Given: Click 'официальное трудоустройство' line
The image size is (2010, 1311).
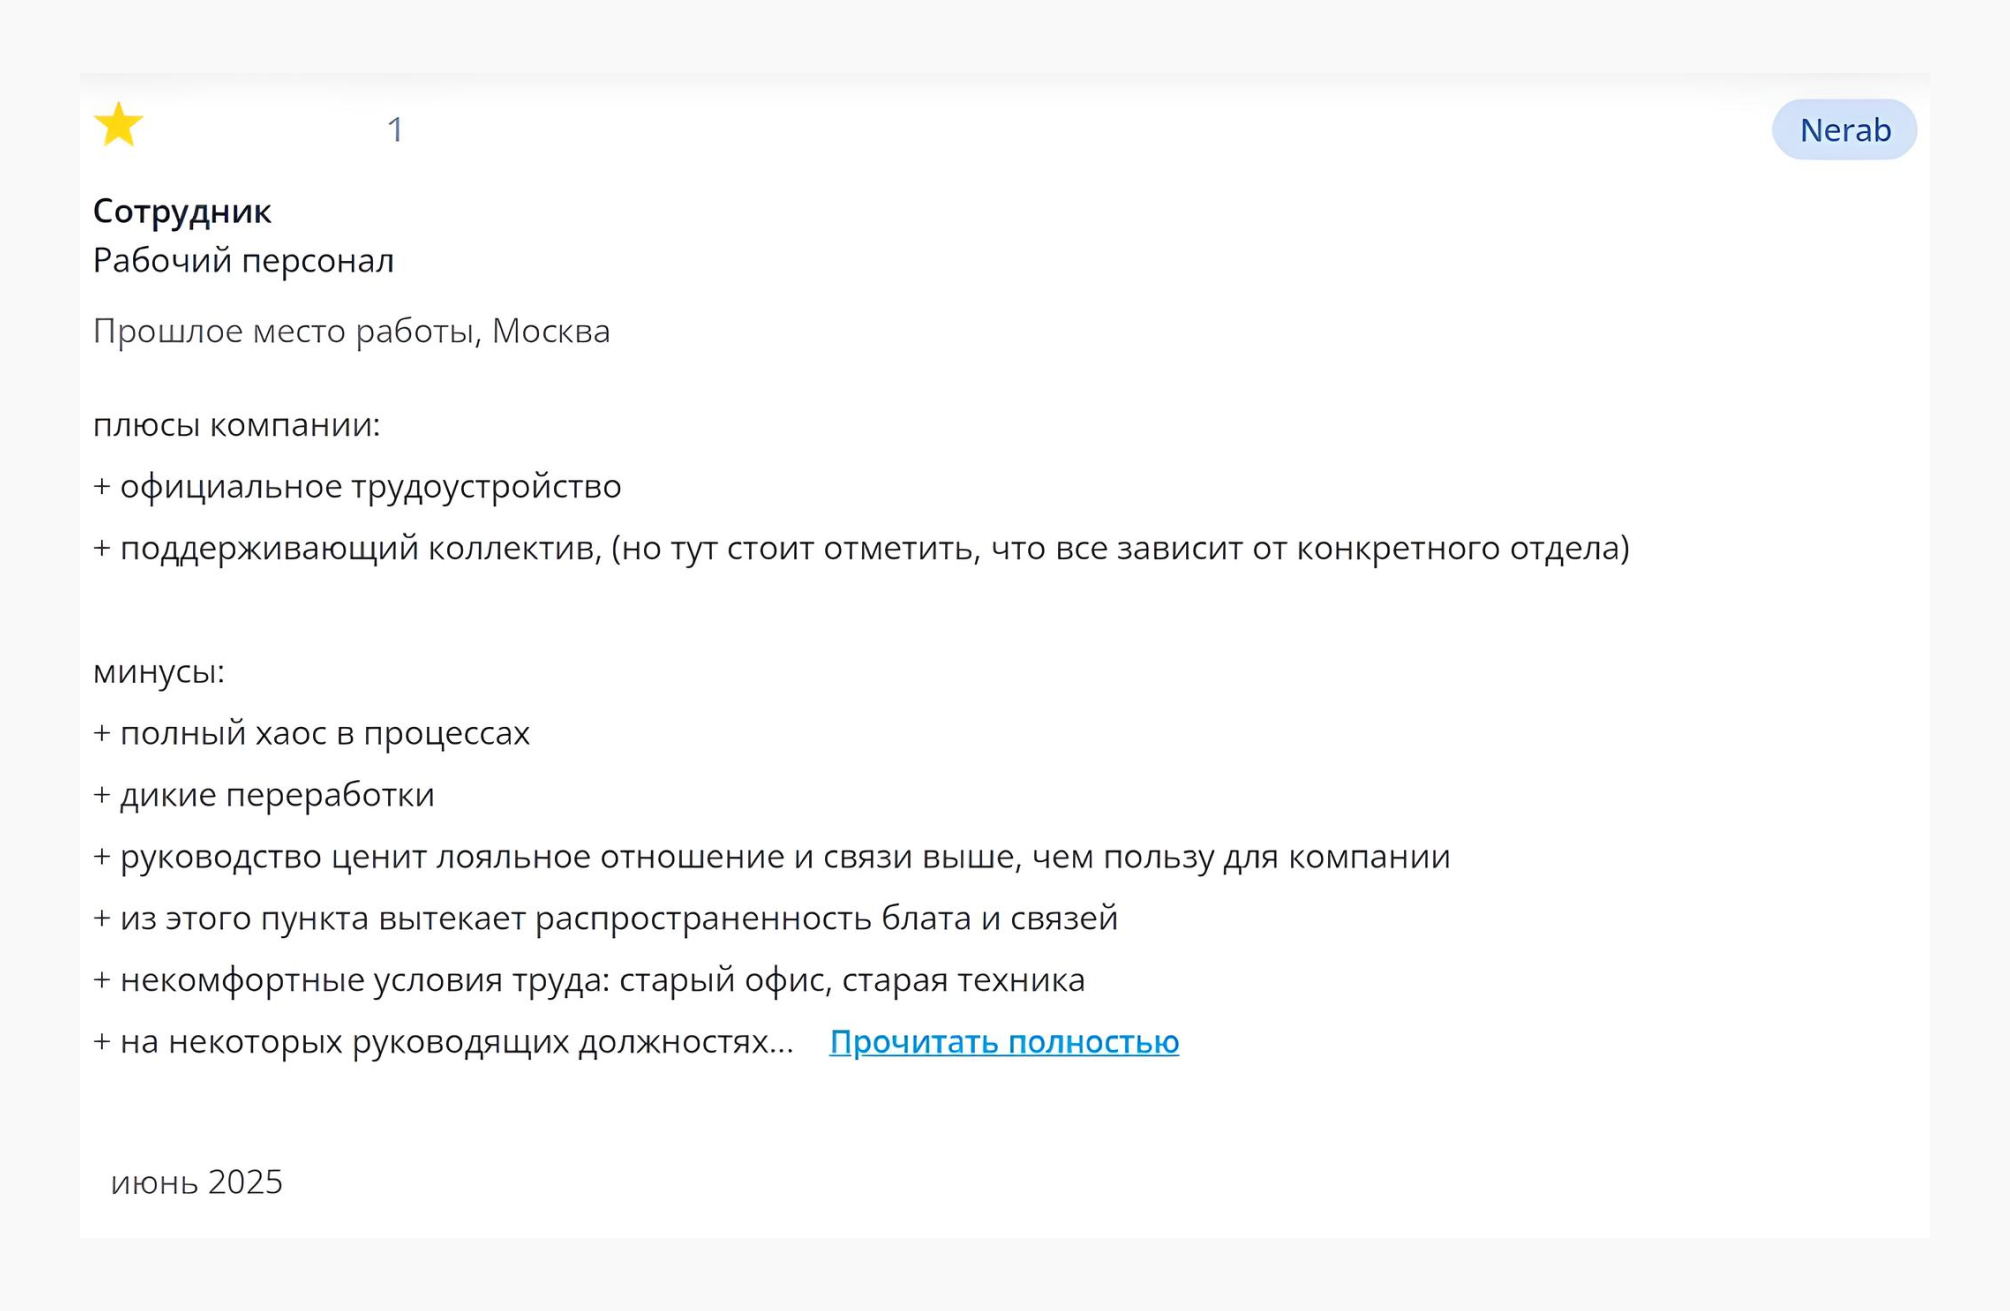Looking at the screenshot, I should point(357,487).
